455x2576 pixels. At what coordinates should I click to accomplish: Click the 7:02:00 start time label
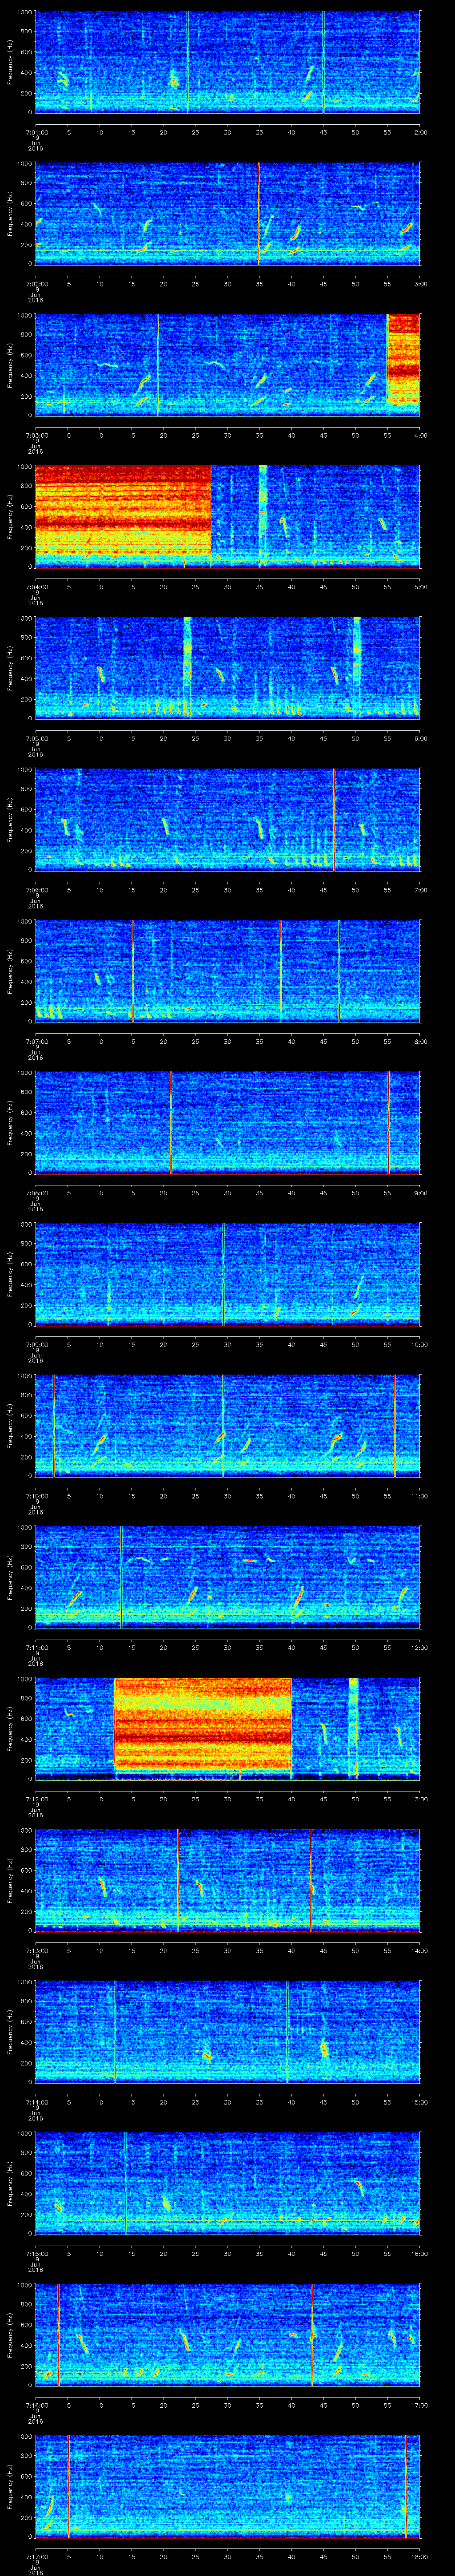(36, 284)
